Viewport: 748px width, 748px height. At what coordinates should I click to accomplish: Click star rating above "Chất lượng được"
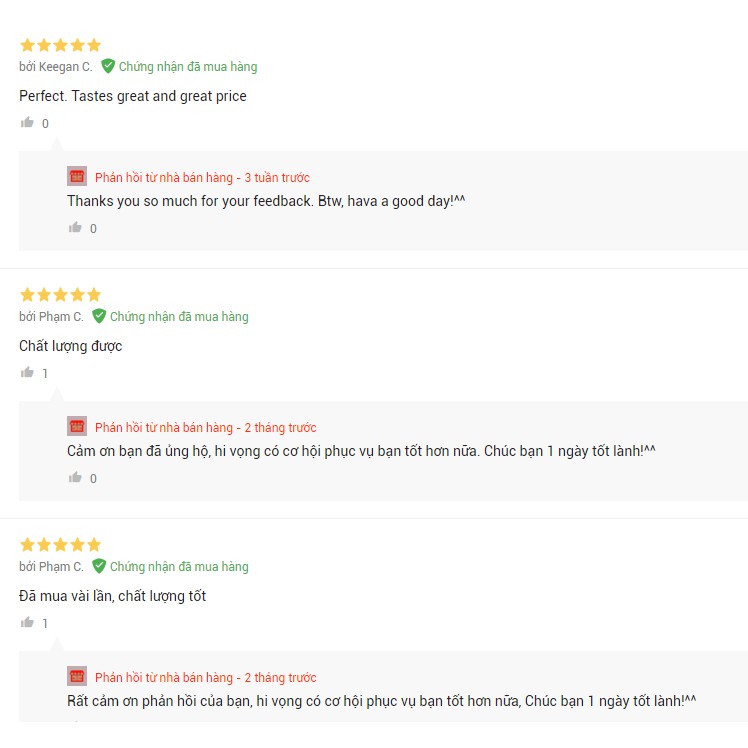pyautogui.click(x=60, y=295)
